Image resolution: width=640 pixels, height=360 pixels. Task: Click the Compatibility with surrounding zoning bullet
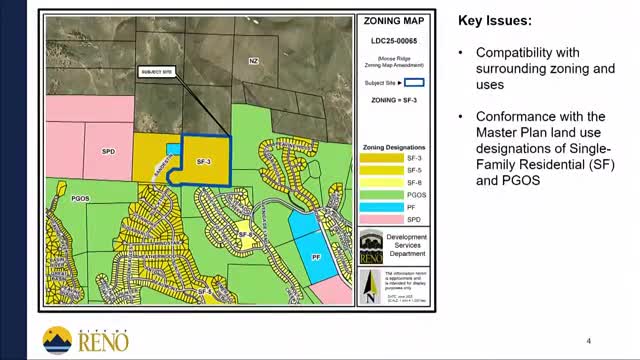545,69
